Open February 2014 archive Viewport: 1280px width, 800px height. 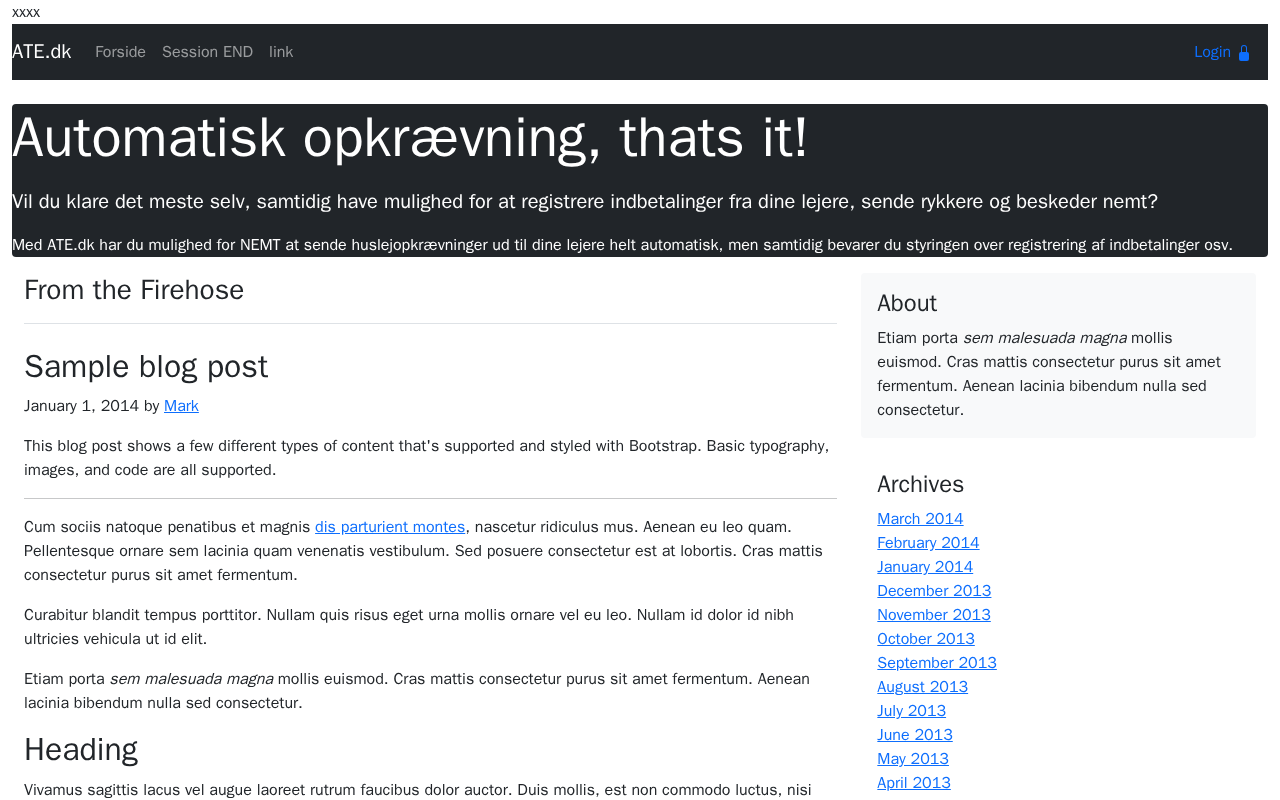(928, 543)
